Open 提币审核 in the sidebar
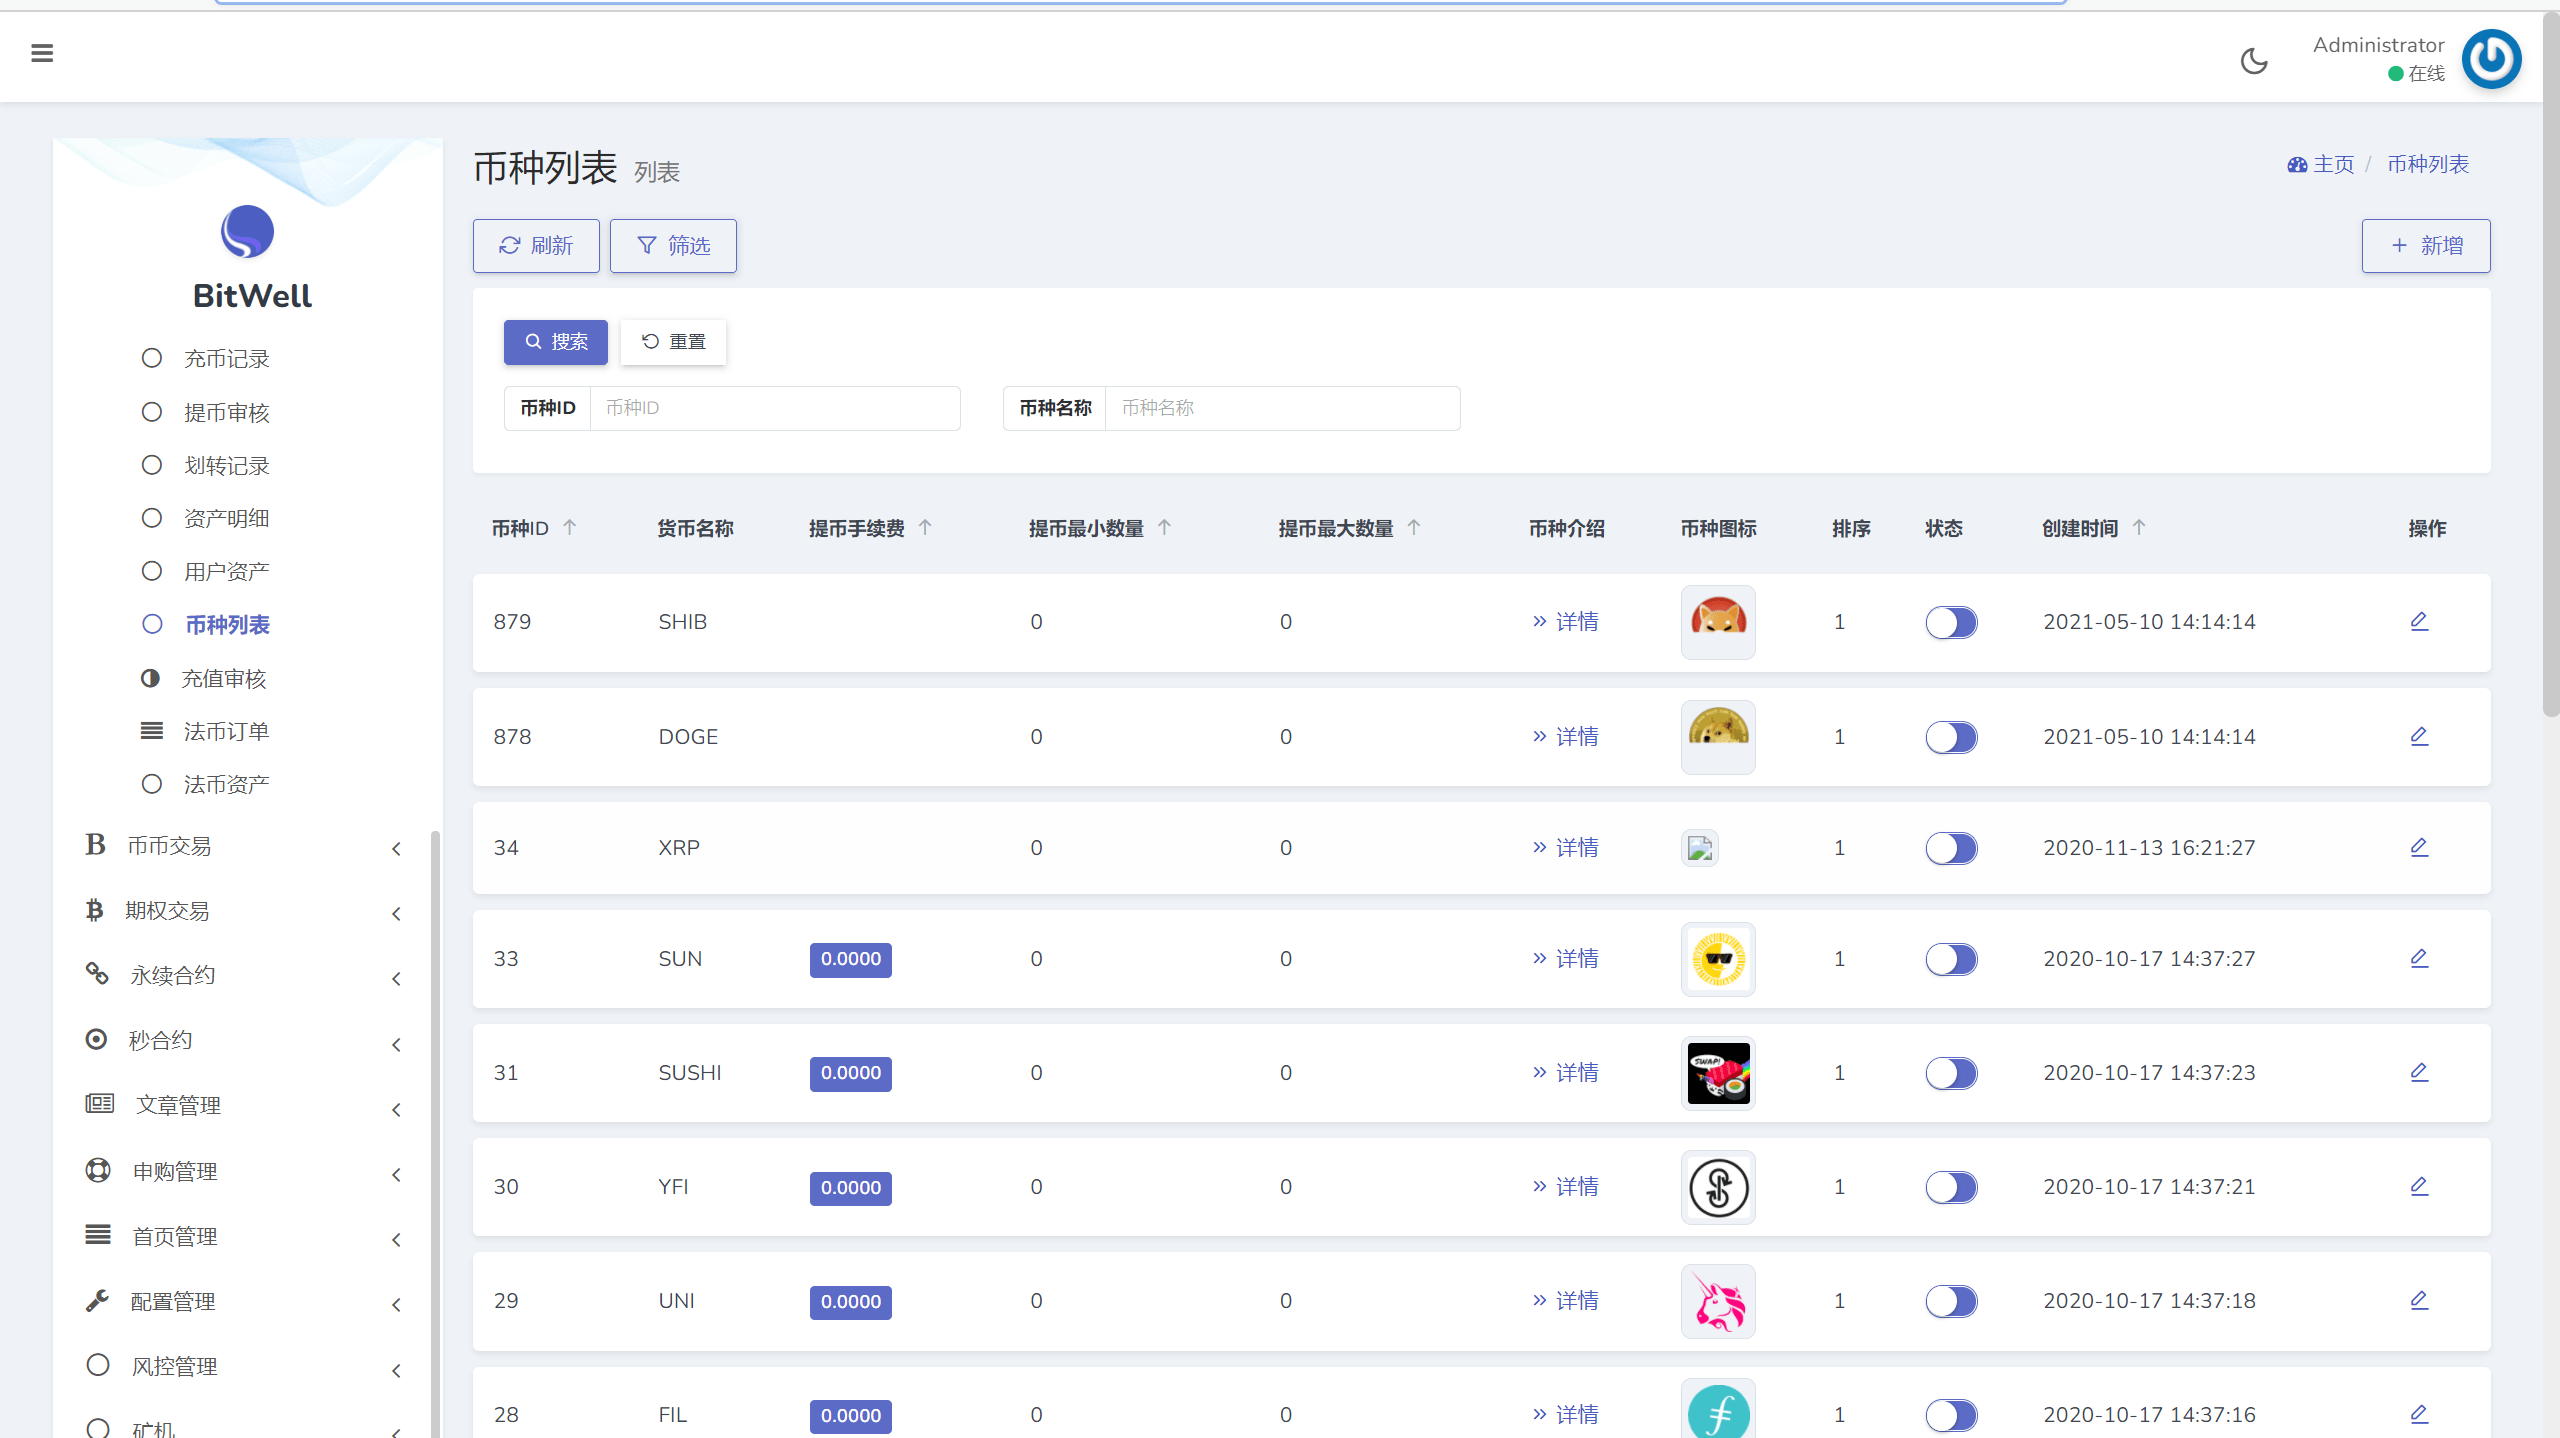Screen dimensions: 2560x1438 point(227,413)
